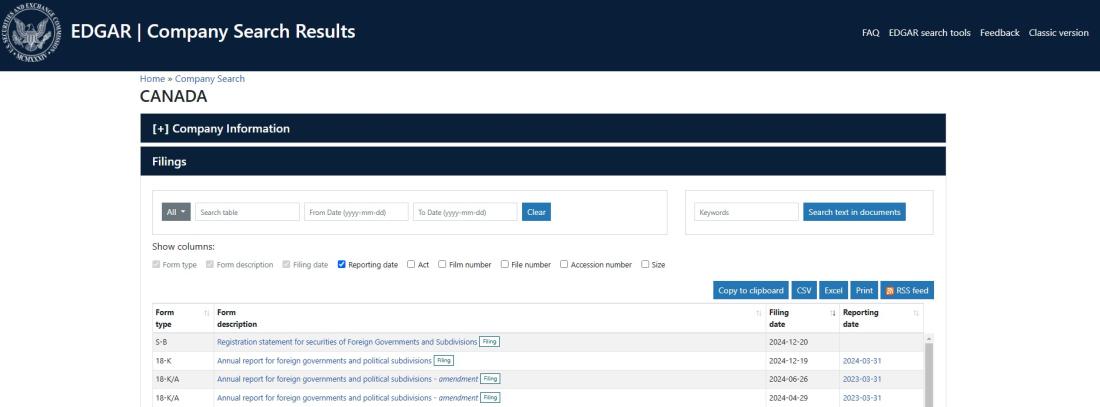This screenshot has height=407, width=1100.
Task: Open EDGAR search tools
Action: point(930,33)
